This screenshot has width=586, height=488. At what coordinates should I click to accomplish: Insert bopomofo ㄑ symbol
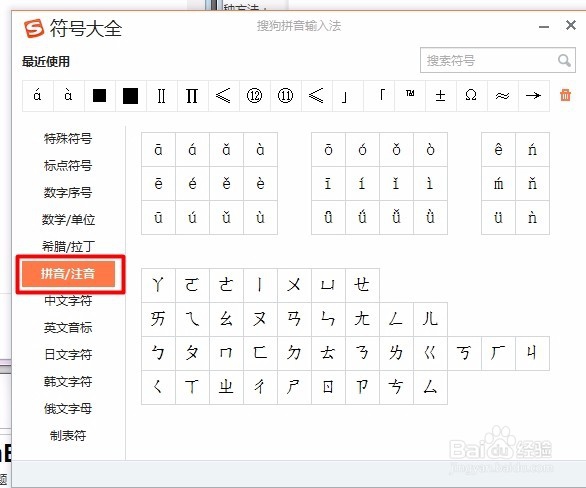(x=158, y=387)
